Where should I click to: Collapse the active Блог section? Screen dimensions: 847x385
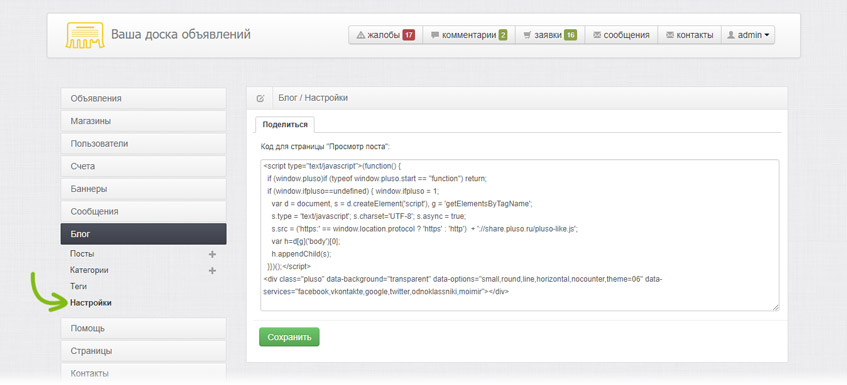(x=143, y=234)
